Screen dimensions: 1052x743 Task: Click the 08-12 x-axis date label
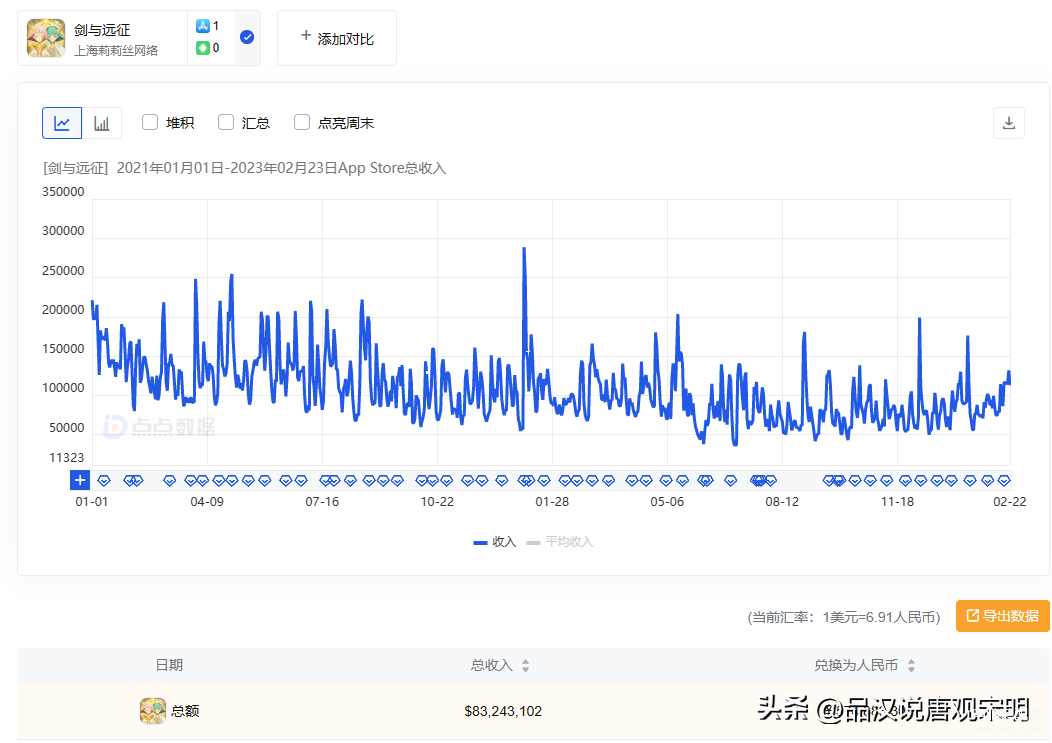click(x=782, y=501)
